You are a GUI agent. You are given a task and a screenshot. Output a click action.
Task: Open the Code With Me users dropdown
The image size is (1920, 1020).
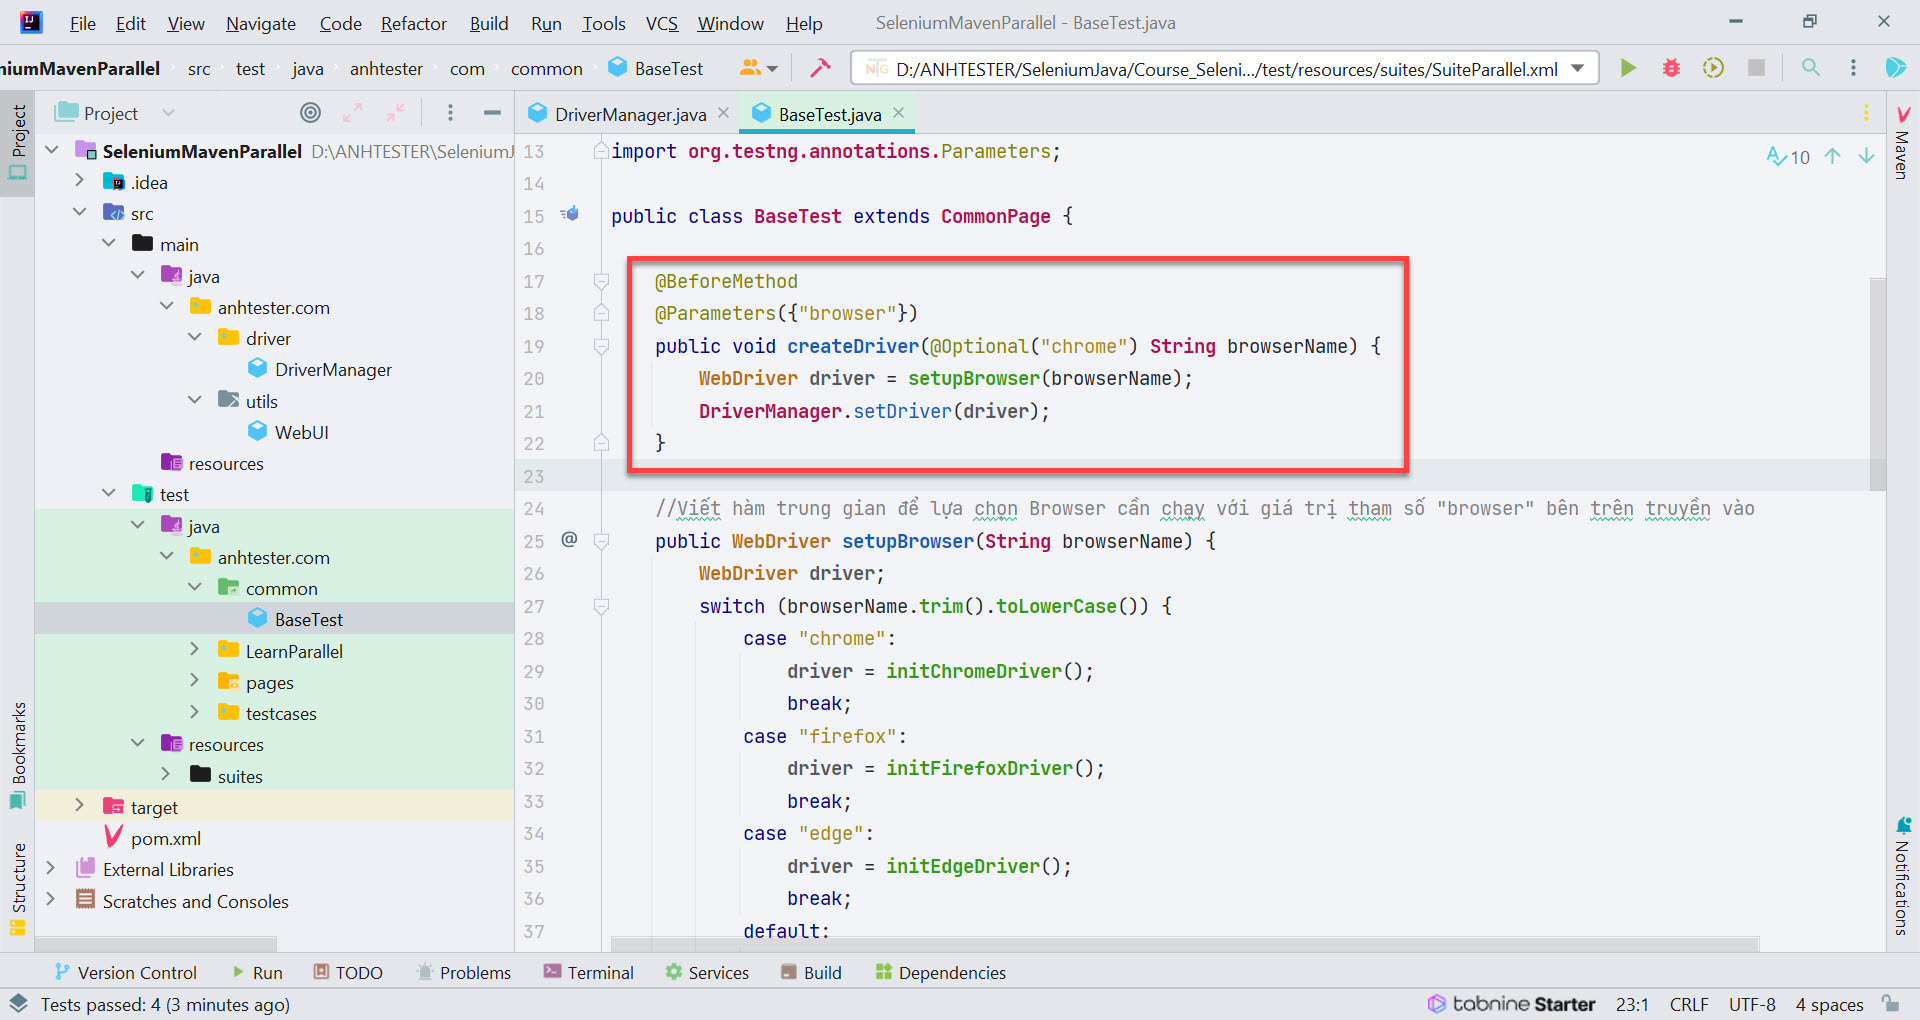(x=759, y=68)
